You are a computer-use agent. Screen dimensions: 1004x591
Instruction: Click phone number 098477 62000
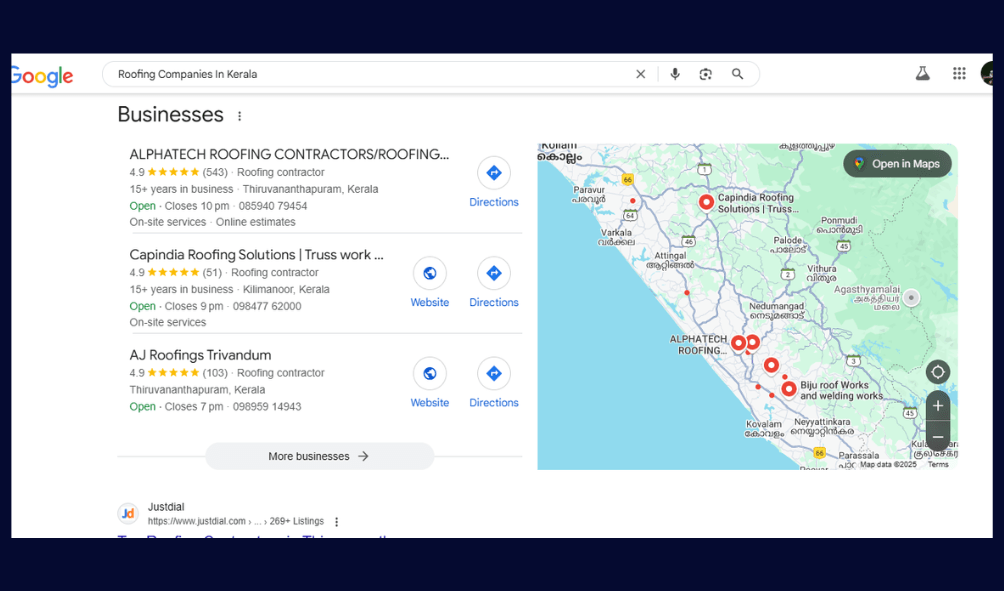267,306
